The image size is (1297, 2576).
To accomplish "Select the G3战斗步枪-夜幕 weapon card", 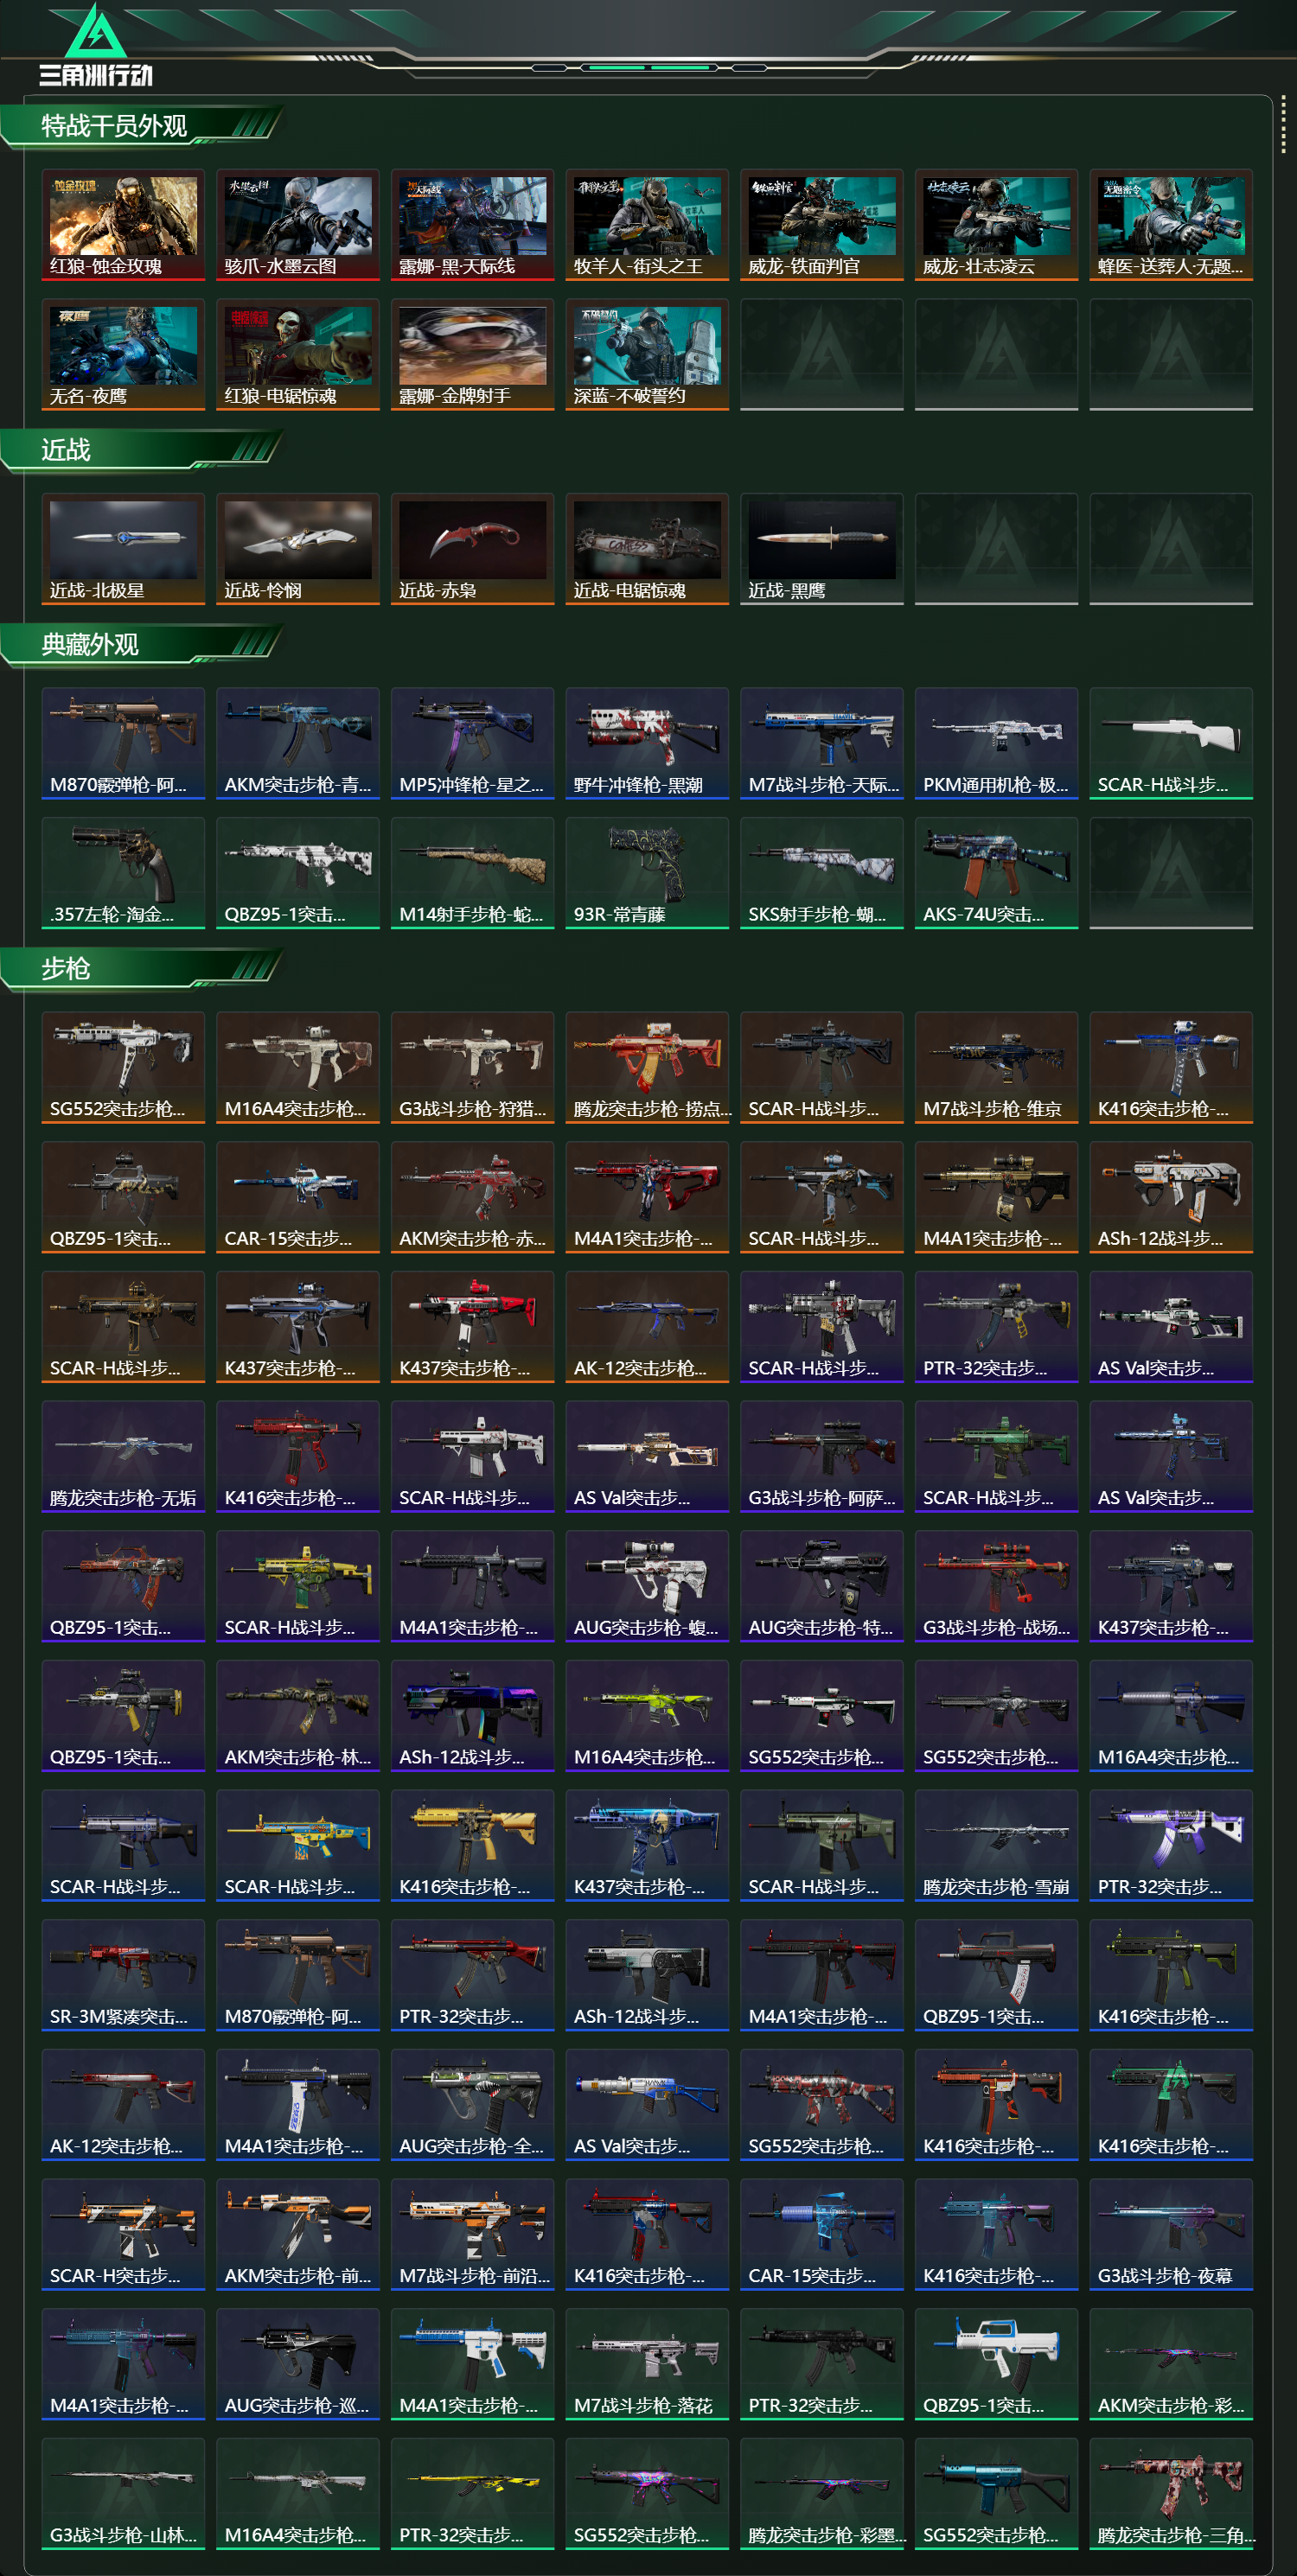I will click(1171, 2234).
